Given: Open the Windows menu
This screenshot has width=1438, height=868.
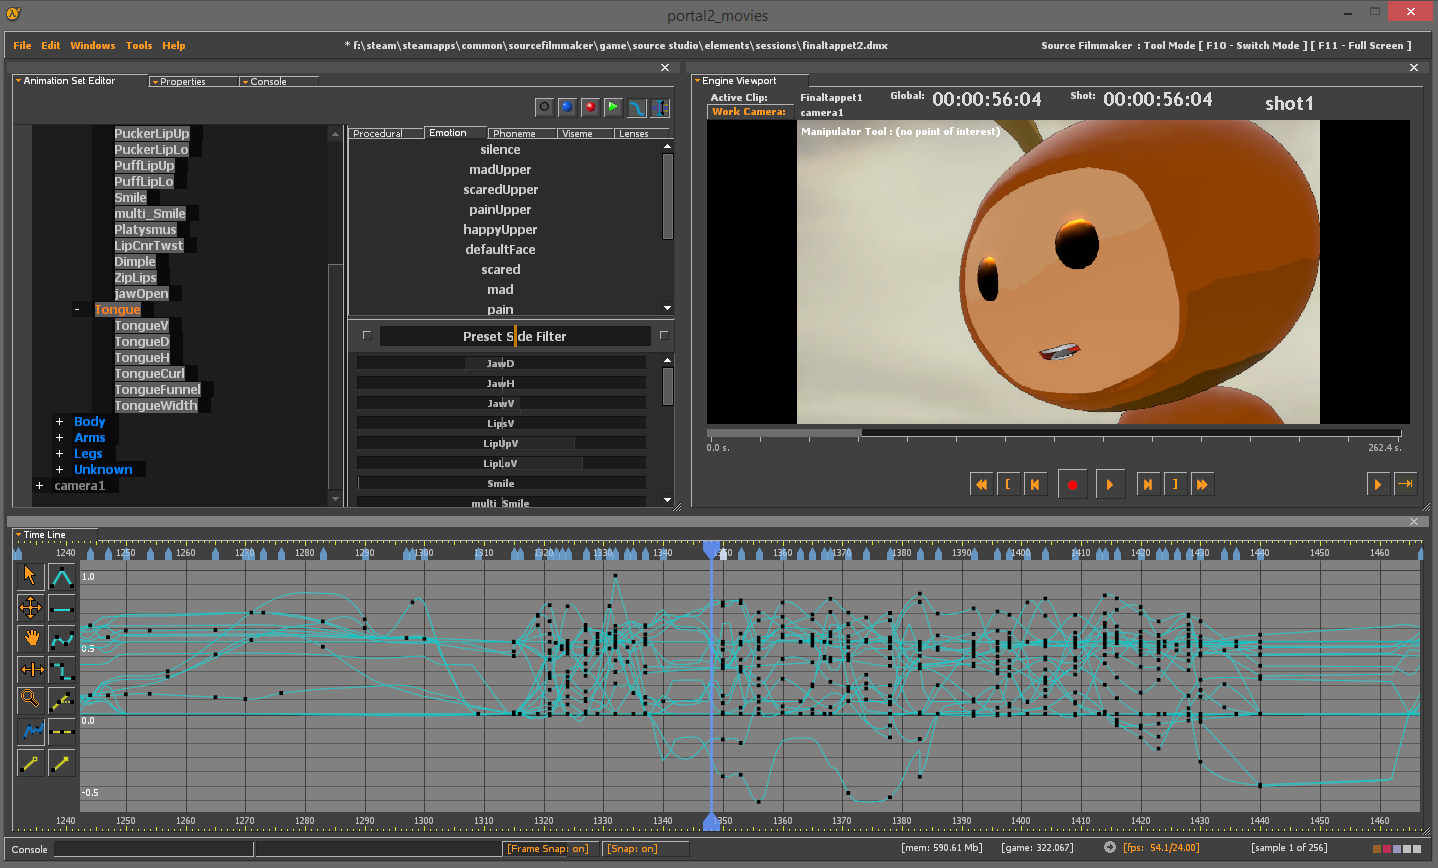Looking at the screenshot, I should (92, 45).
